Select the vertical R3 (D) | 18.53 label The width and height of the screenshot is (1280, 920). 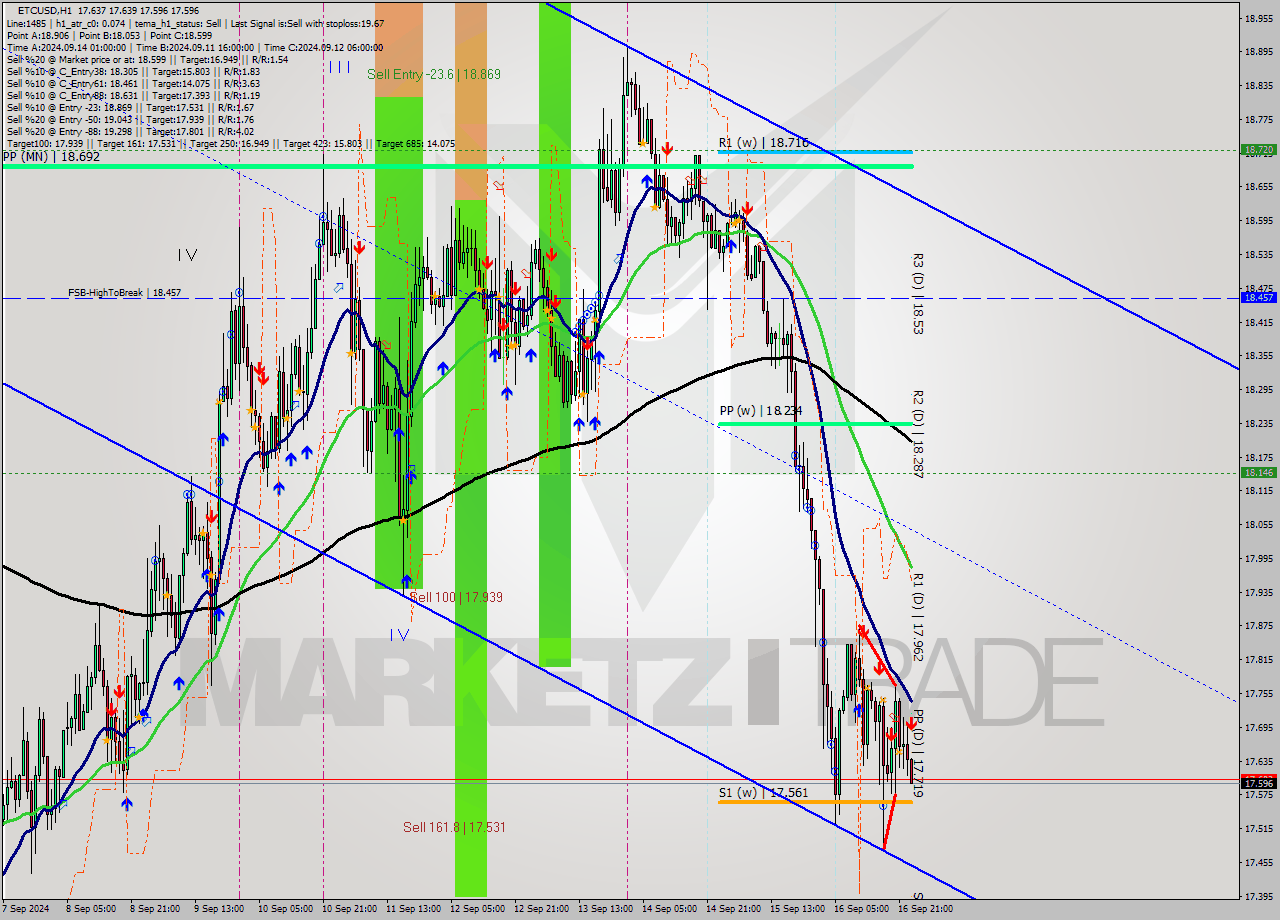[918, 293]
